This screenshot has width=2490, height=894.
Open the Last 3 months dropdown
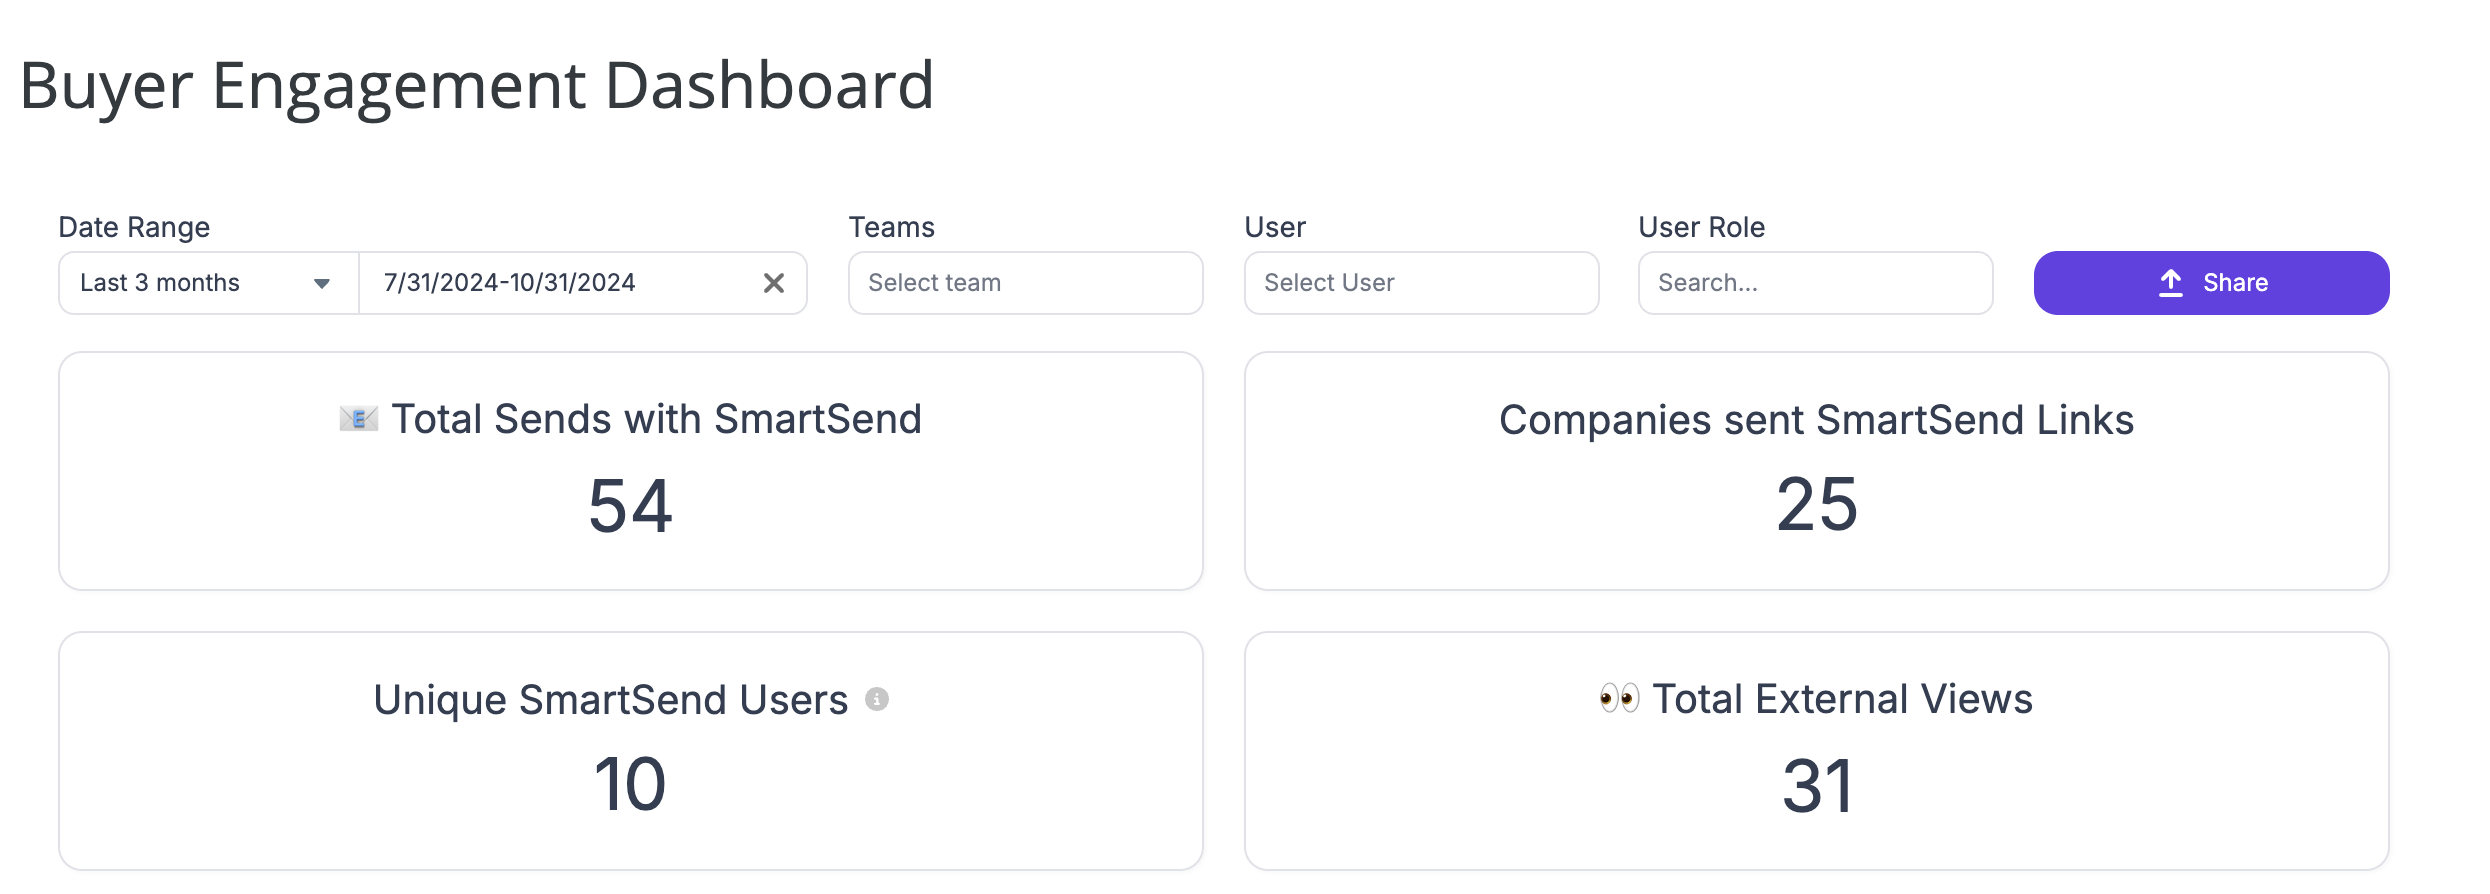pyautogui.click(x=208, y=283)
